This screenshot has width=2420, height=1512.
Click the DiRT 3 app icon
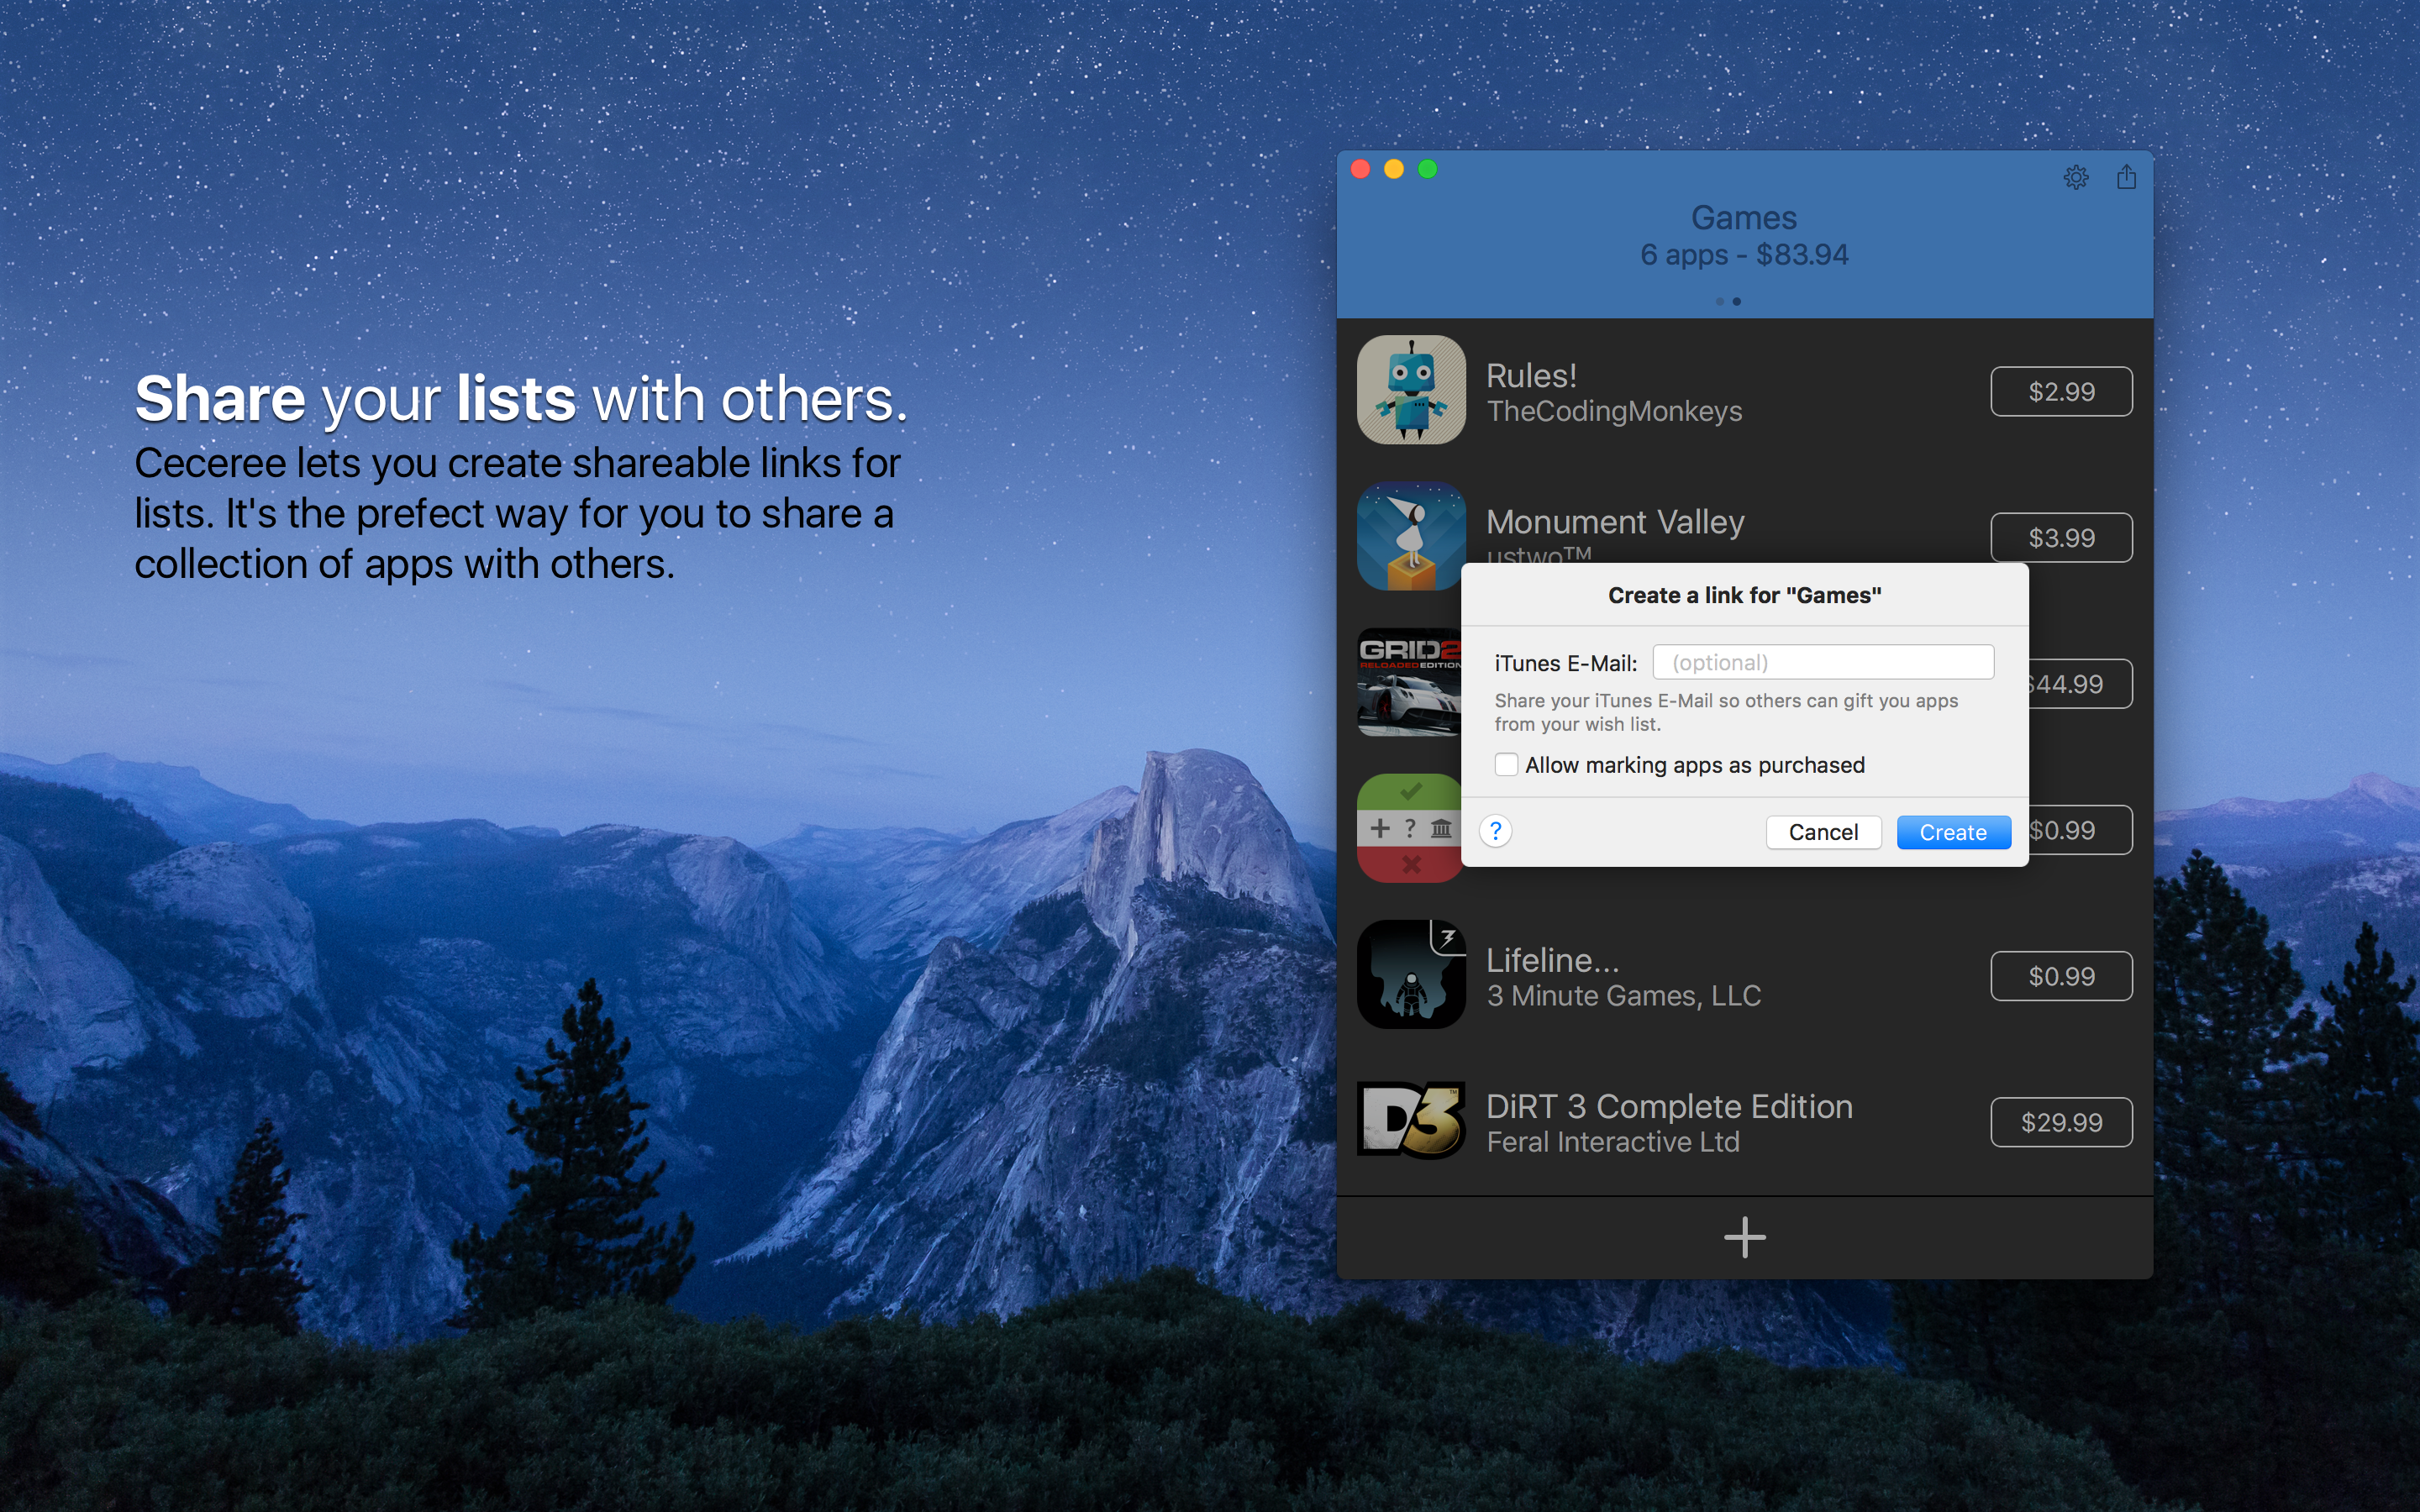pos(1410,1120)
